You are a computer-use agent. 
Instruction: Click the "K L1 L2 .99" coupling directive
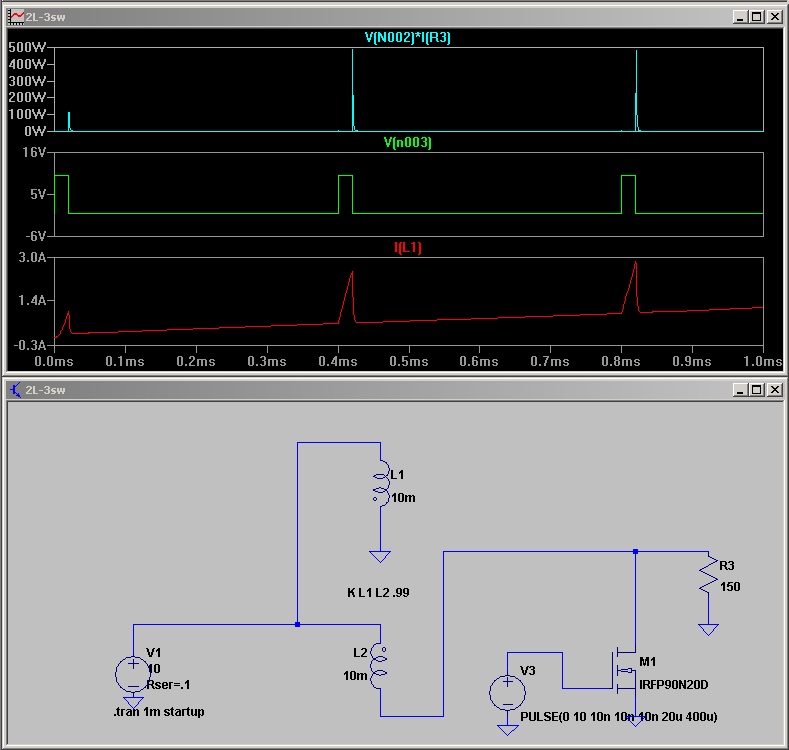[x=378, y=593]
